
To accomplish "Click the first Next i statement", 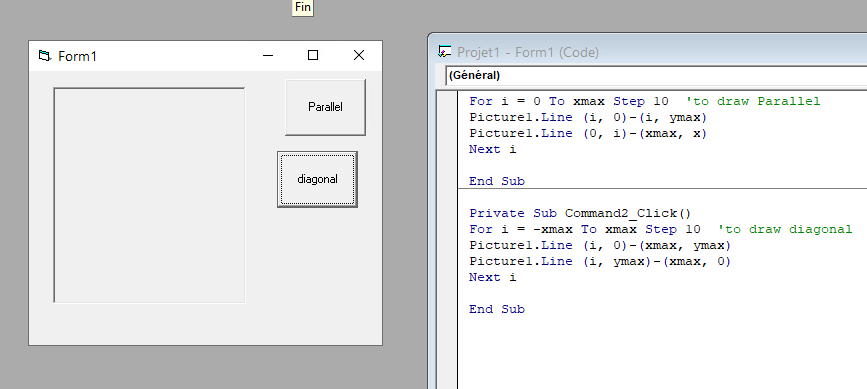I will pyautogui.click(x=492, y=149).
